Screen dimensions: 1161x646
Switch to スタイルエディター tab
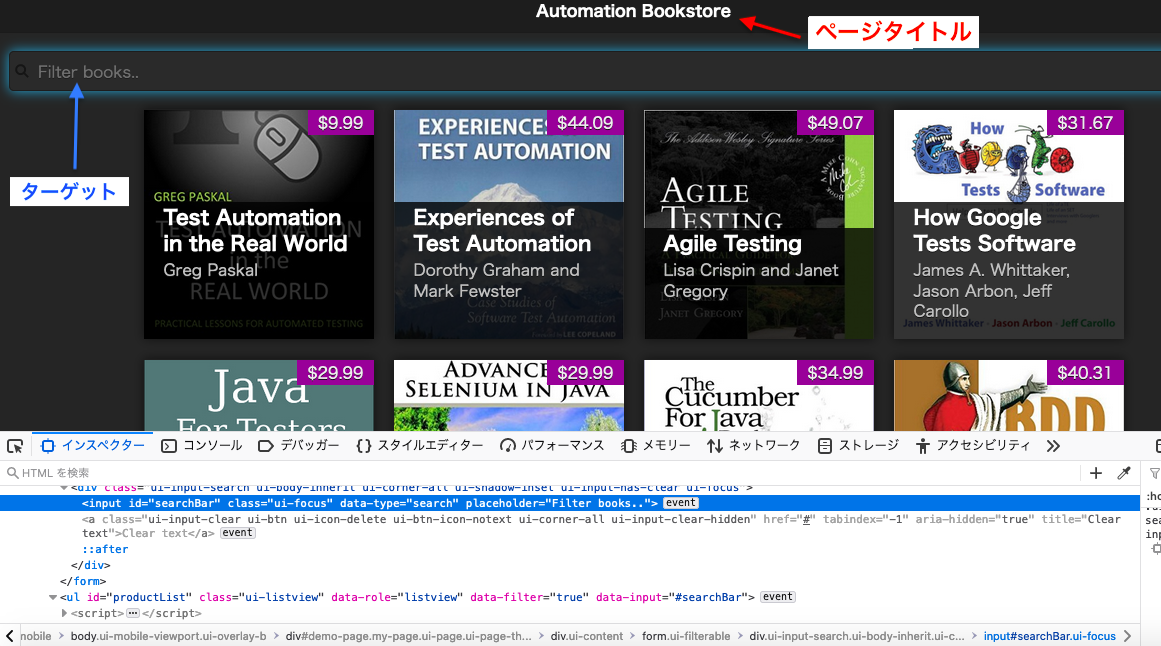tap(420, 445)
